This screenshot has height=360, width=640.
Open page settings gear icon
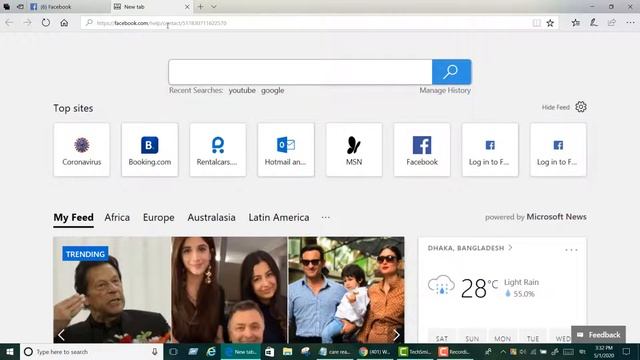click(581, 107)
